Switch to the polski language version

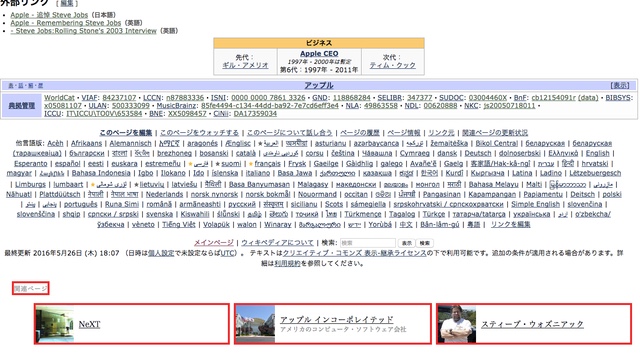click(x=612, y=194)
